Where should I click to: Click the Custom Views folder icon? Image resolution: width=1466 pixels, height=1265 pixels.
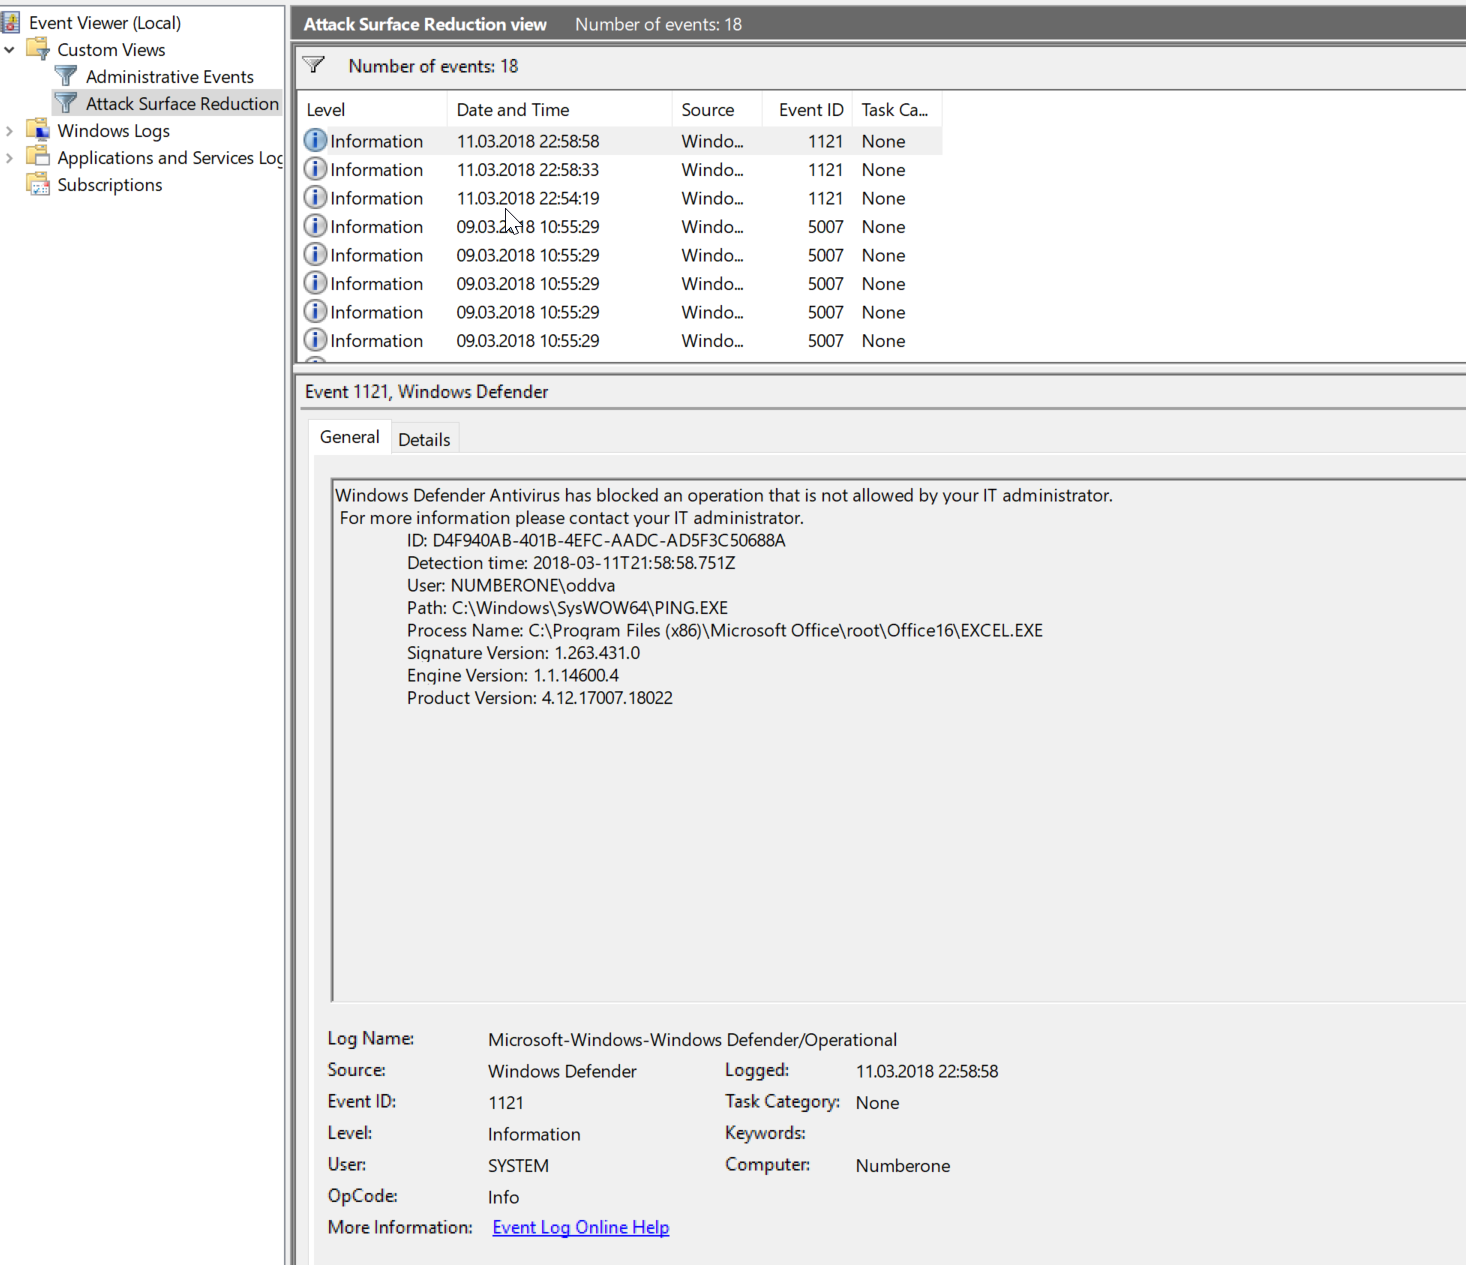point(38,49)
